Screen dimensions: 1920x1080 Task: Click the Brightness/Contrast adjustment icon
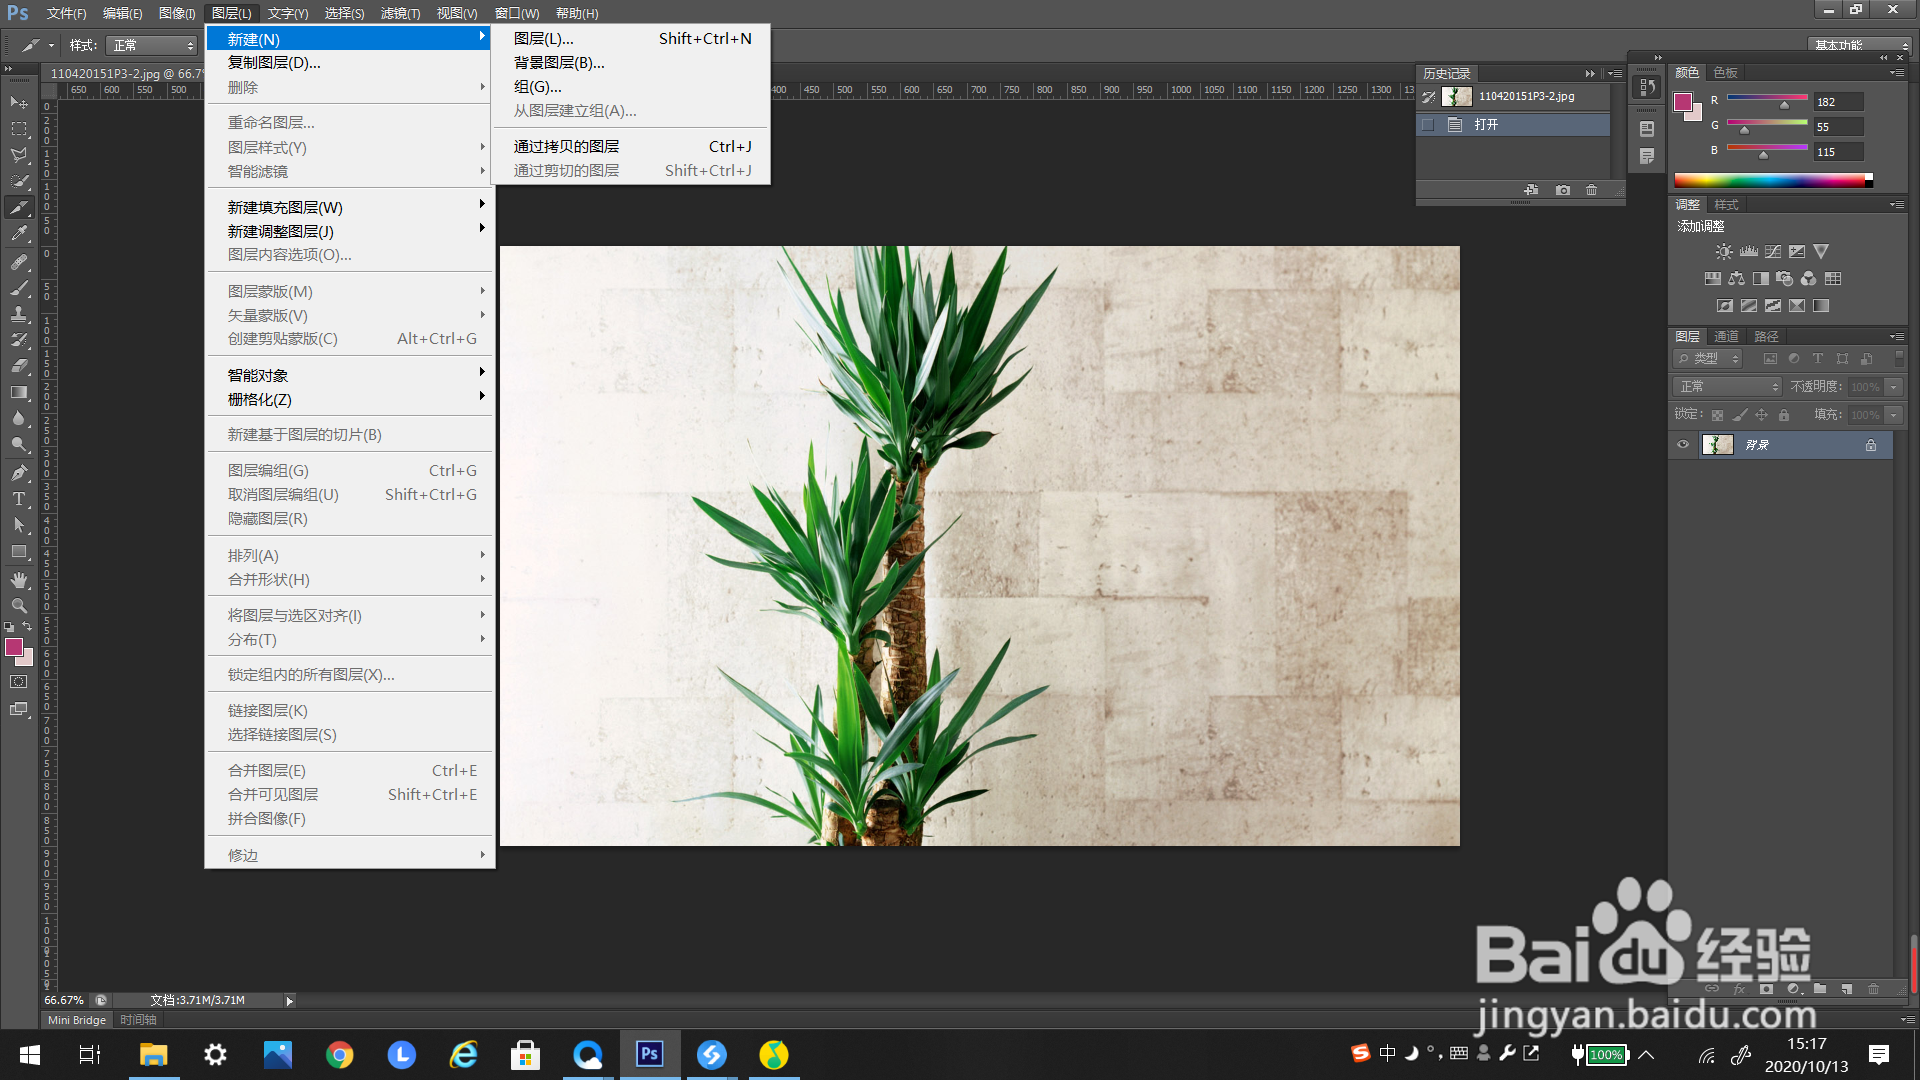(x=1724, y=252)
